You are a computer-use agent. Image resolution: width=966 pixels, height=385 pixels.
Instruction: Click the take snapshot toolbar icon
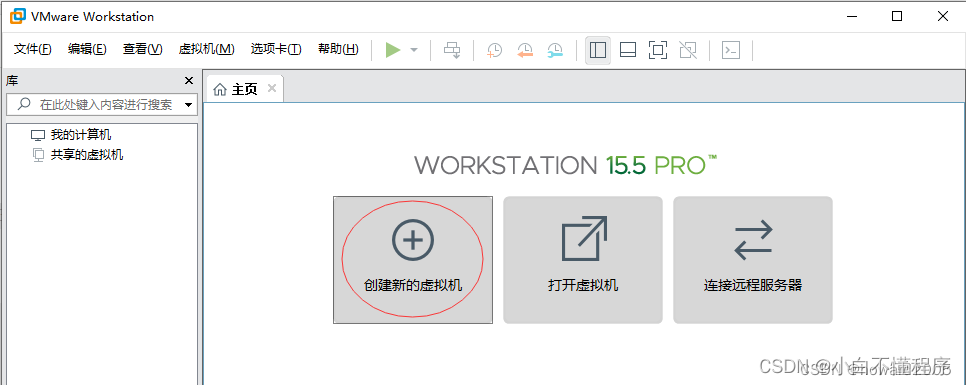(494, 51)
